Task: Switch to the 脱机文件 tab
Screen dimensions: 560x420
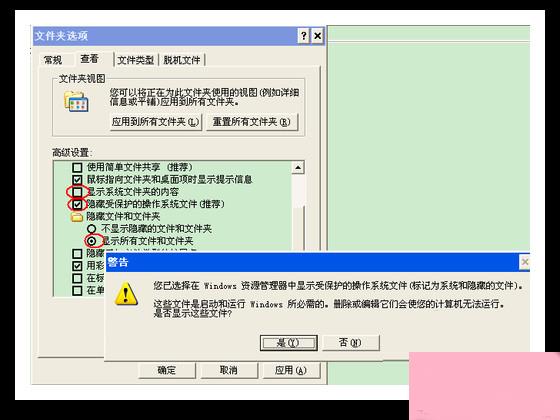Action: point(182,60)
